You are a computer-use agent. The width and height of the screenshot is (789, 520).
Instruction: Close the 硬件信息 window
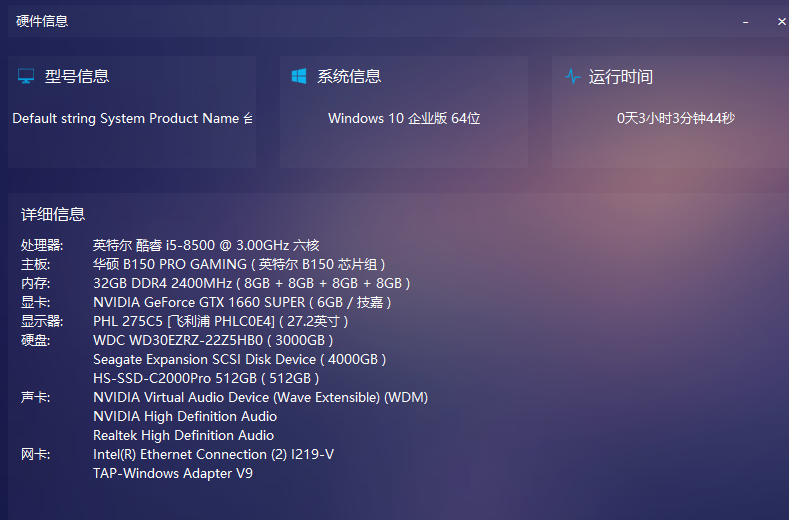click(781, 22)
